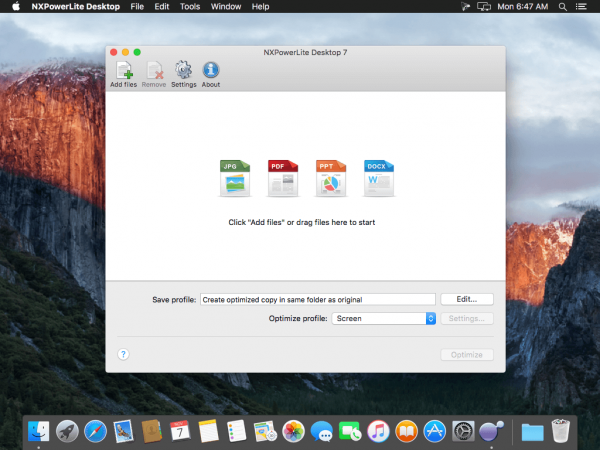600x450 pixels.
Task: Open iTunes from the Dock
Action: click(378, 431)
